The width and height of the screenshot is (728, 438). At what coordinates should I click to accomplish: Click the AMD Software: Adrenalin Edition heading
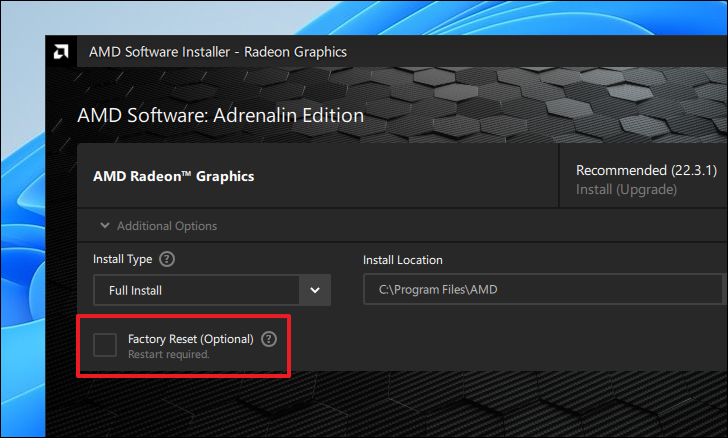[x=221, y=115]
